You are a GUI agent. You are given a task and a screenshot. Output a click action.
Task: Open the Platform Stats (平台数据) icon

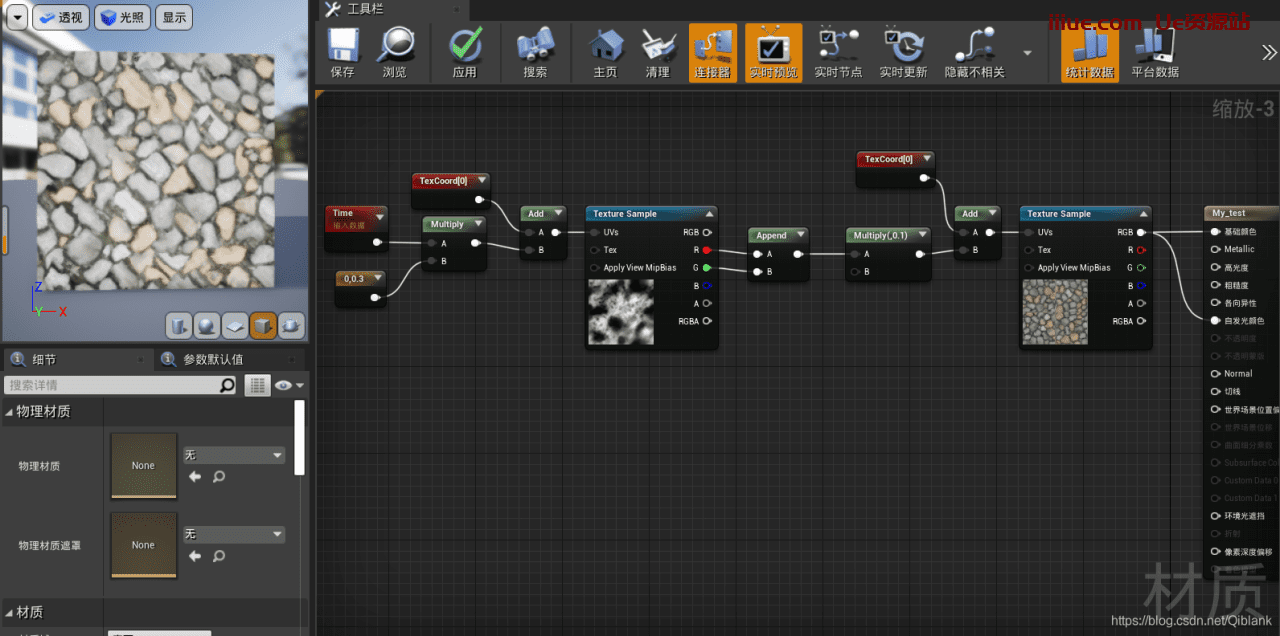pos(1155,53)
